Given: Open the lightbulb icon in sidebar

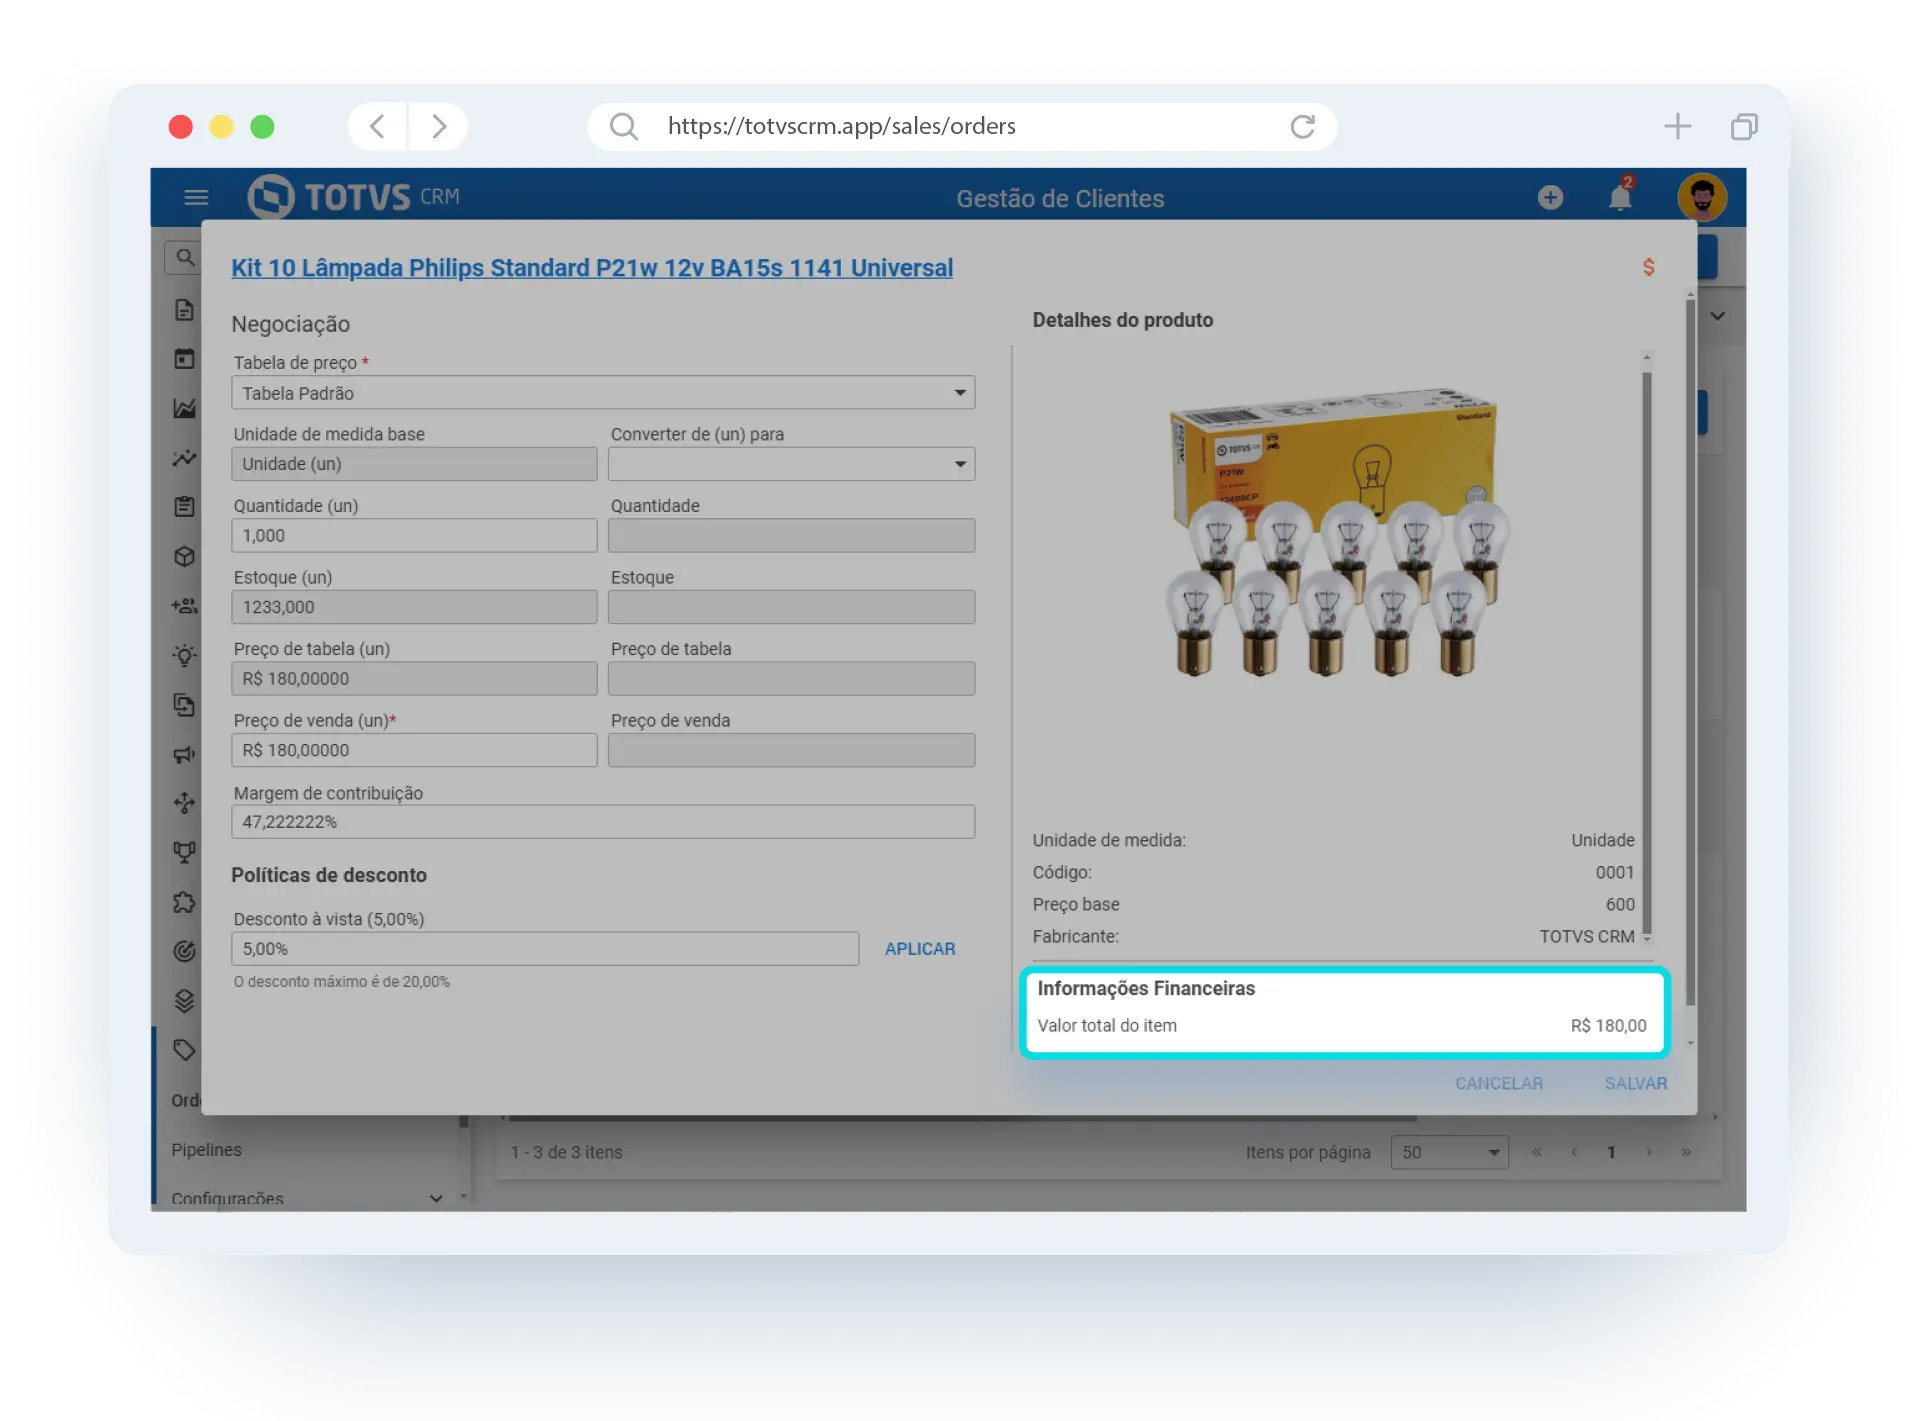Looking at the screenshot, I should coord(184,655).
